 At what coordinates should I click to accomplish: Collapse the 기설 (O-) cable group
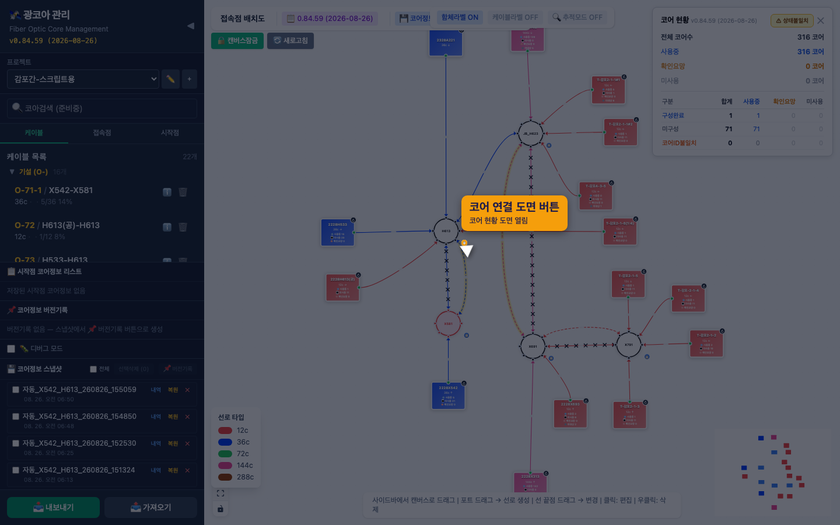(12, 172)
